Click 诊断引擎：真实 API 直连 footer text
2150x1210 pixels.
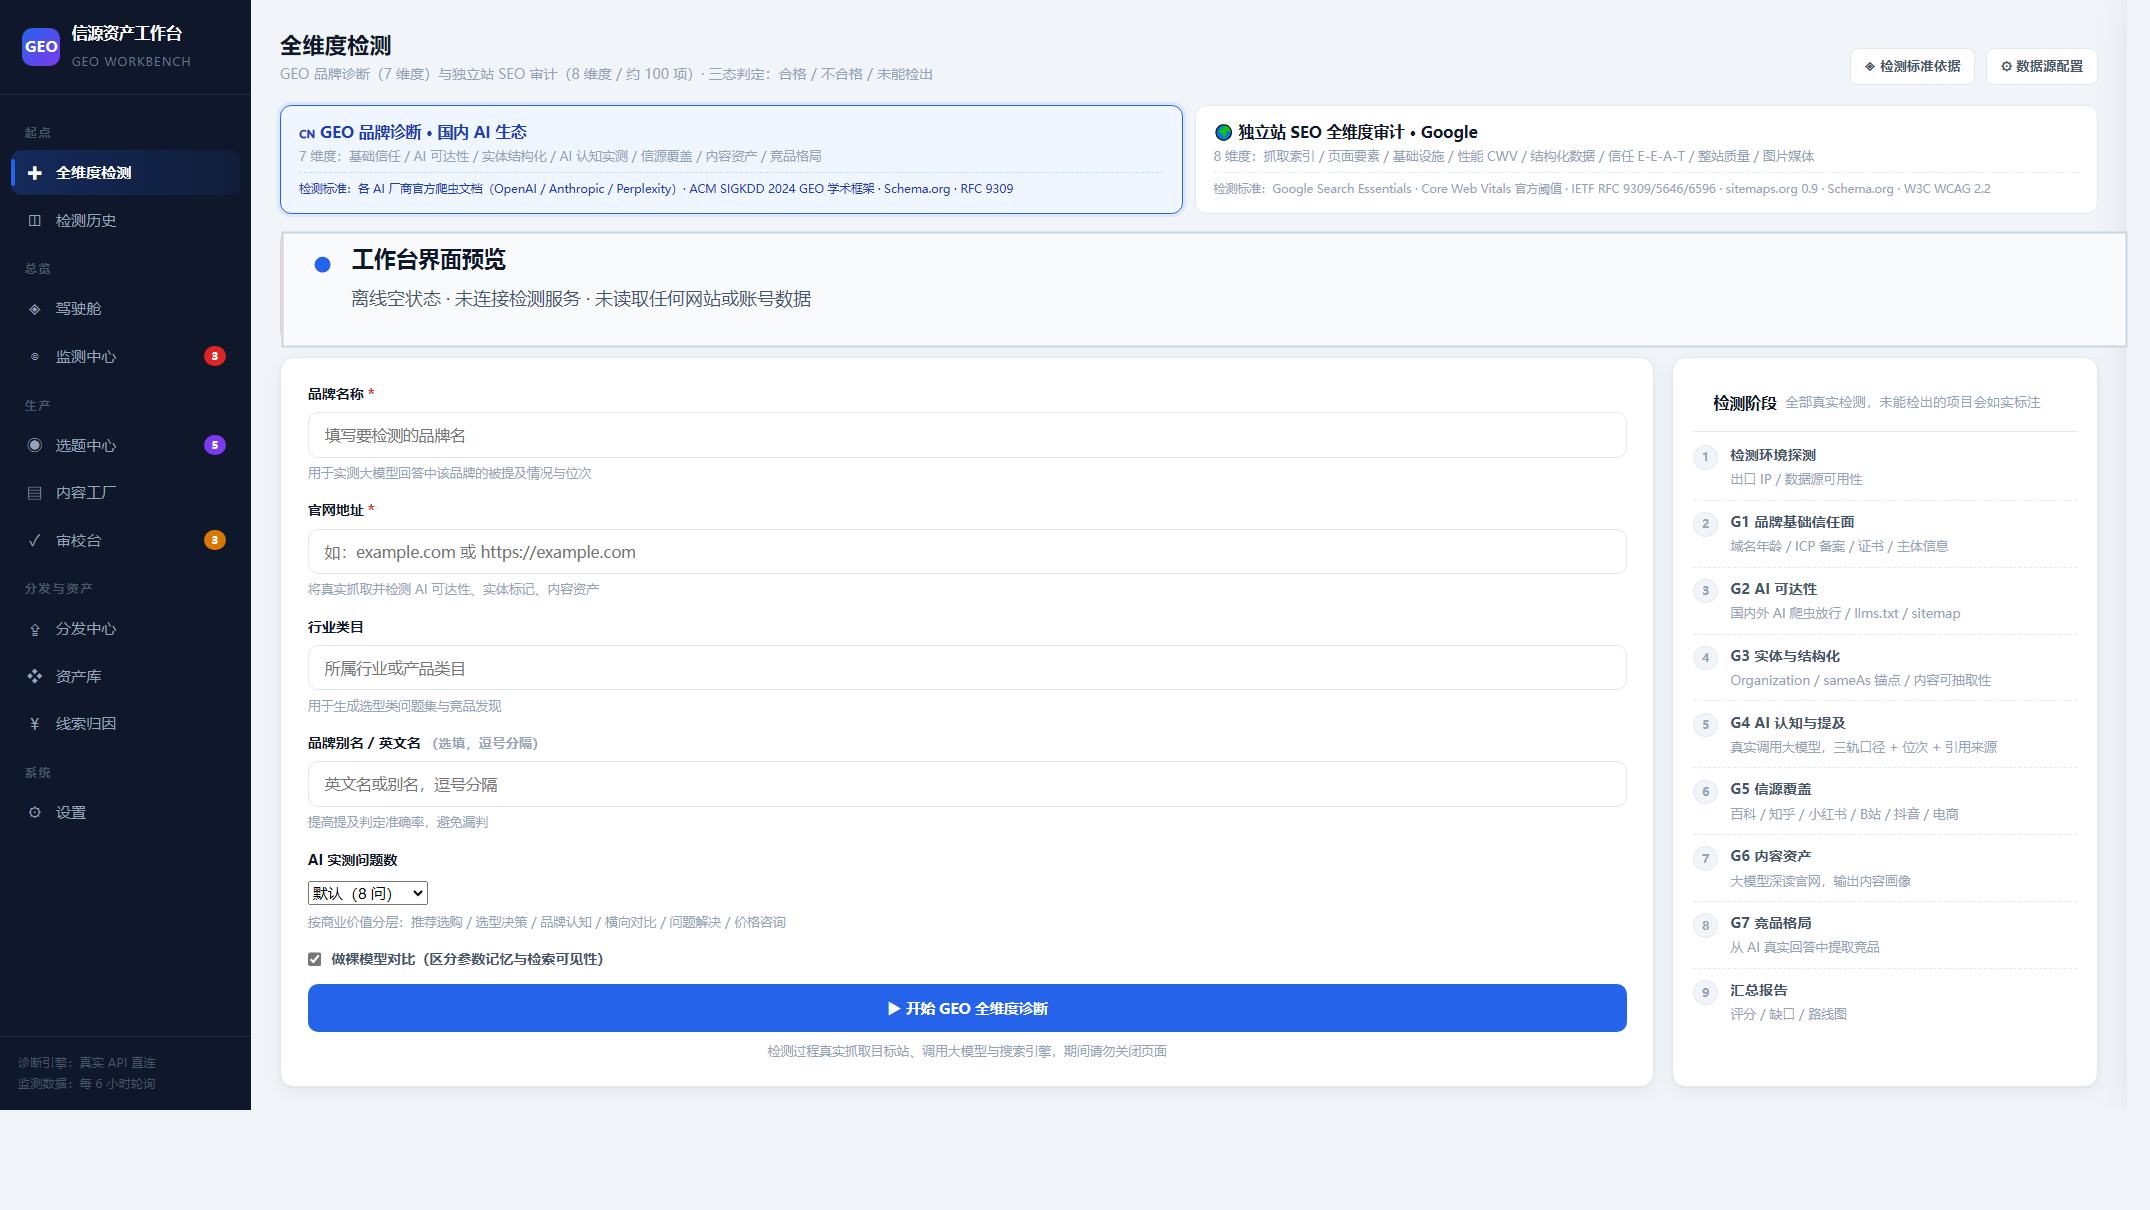pos(87,1063)
